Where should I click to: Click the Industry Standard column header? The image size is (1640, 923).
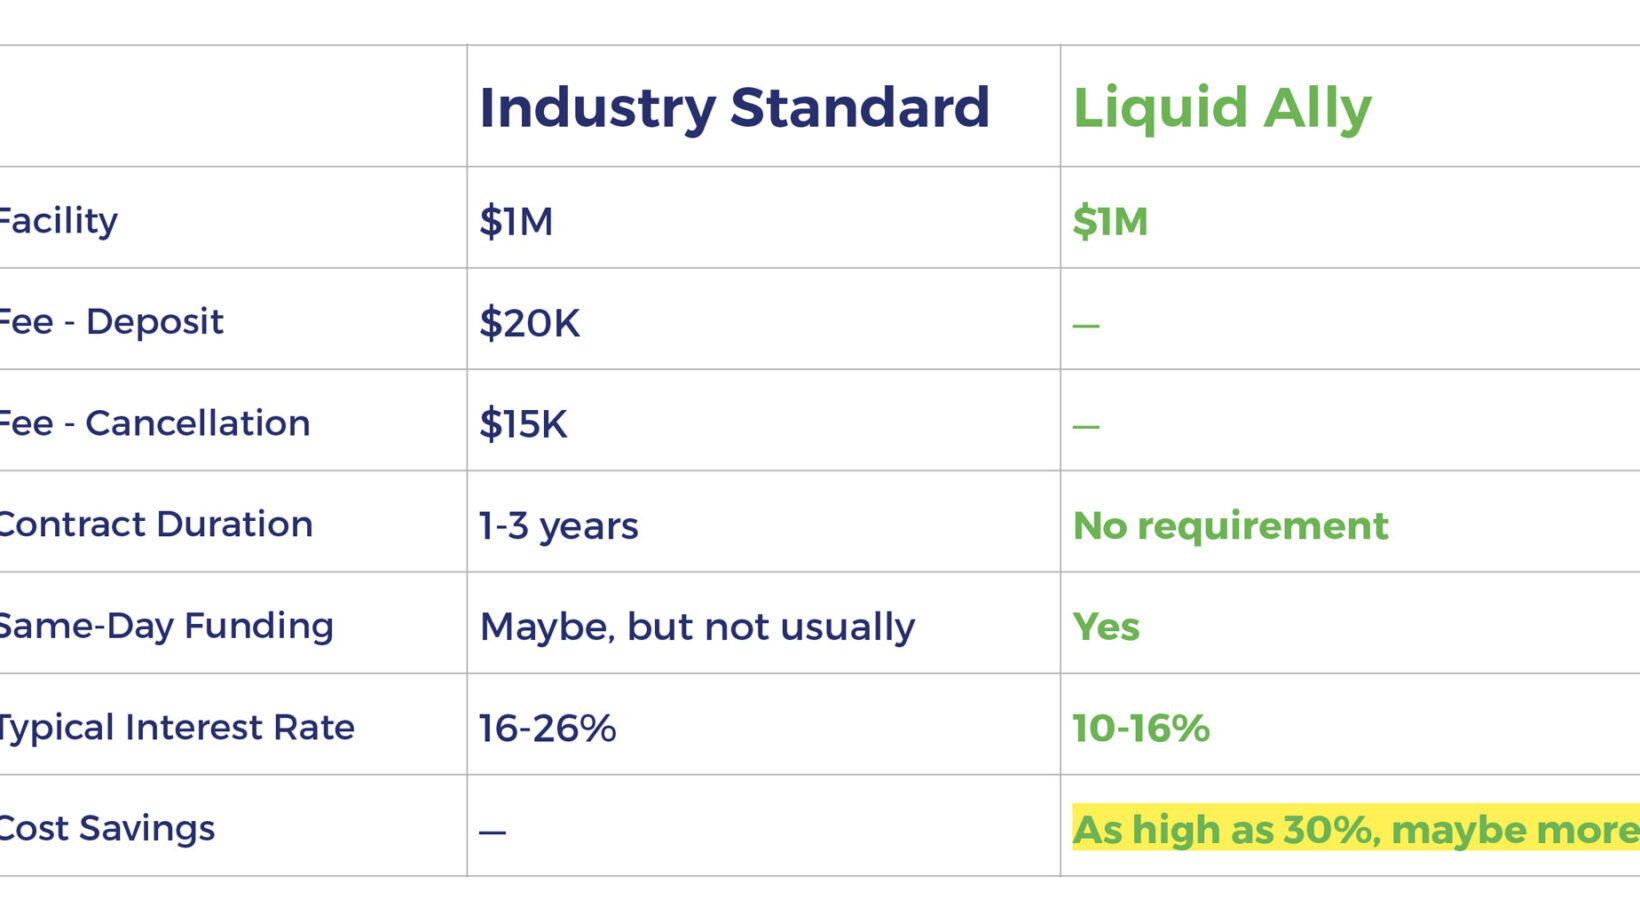734,107
